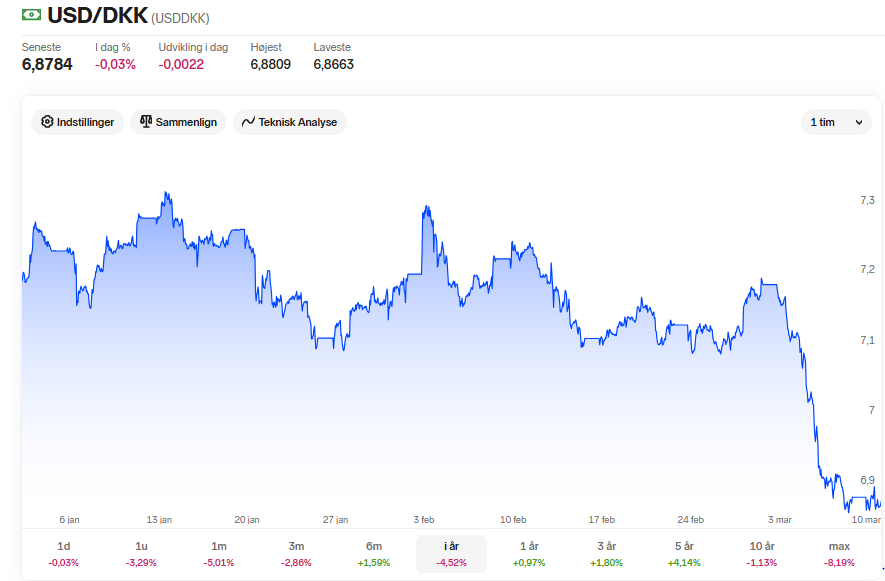
Task: Click the 7,3 y-axis label
Action: coord(868,200)
